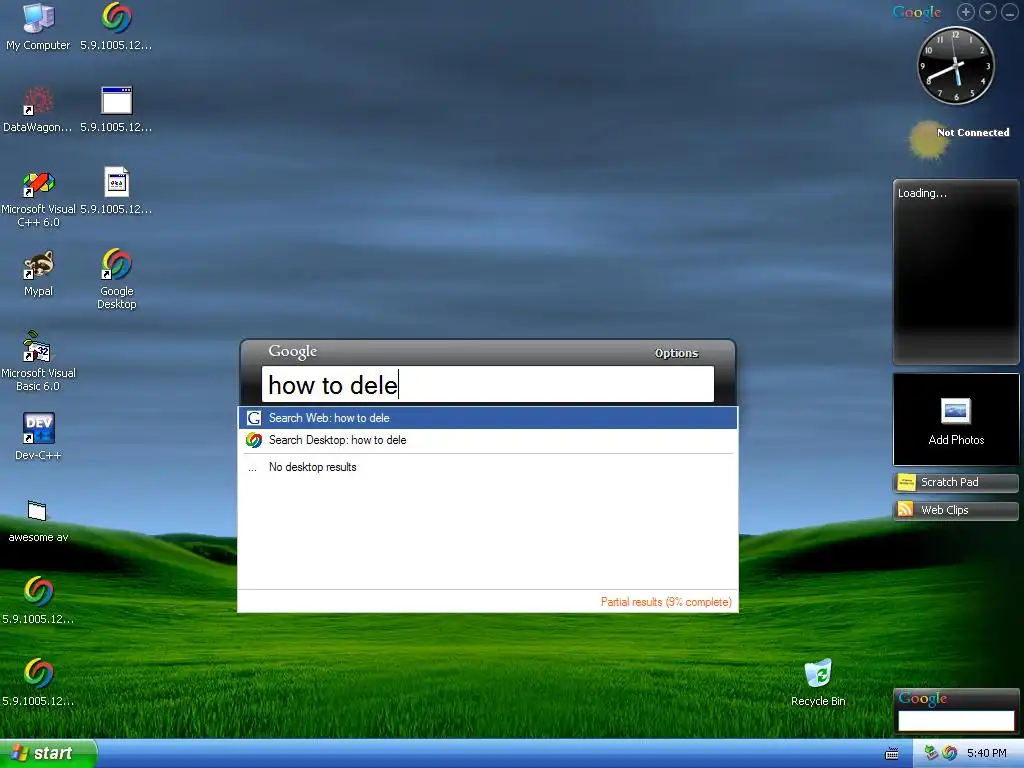Image resolution: width=1024 pixels, height=768 pixels.
Task: Select the lowest 5.9.1005.12 swirl icon above Start
Action: coord(38,682)
